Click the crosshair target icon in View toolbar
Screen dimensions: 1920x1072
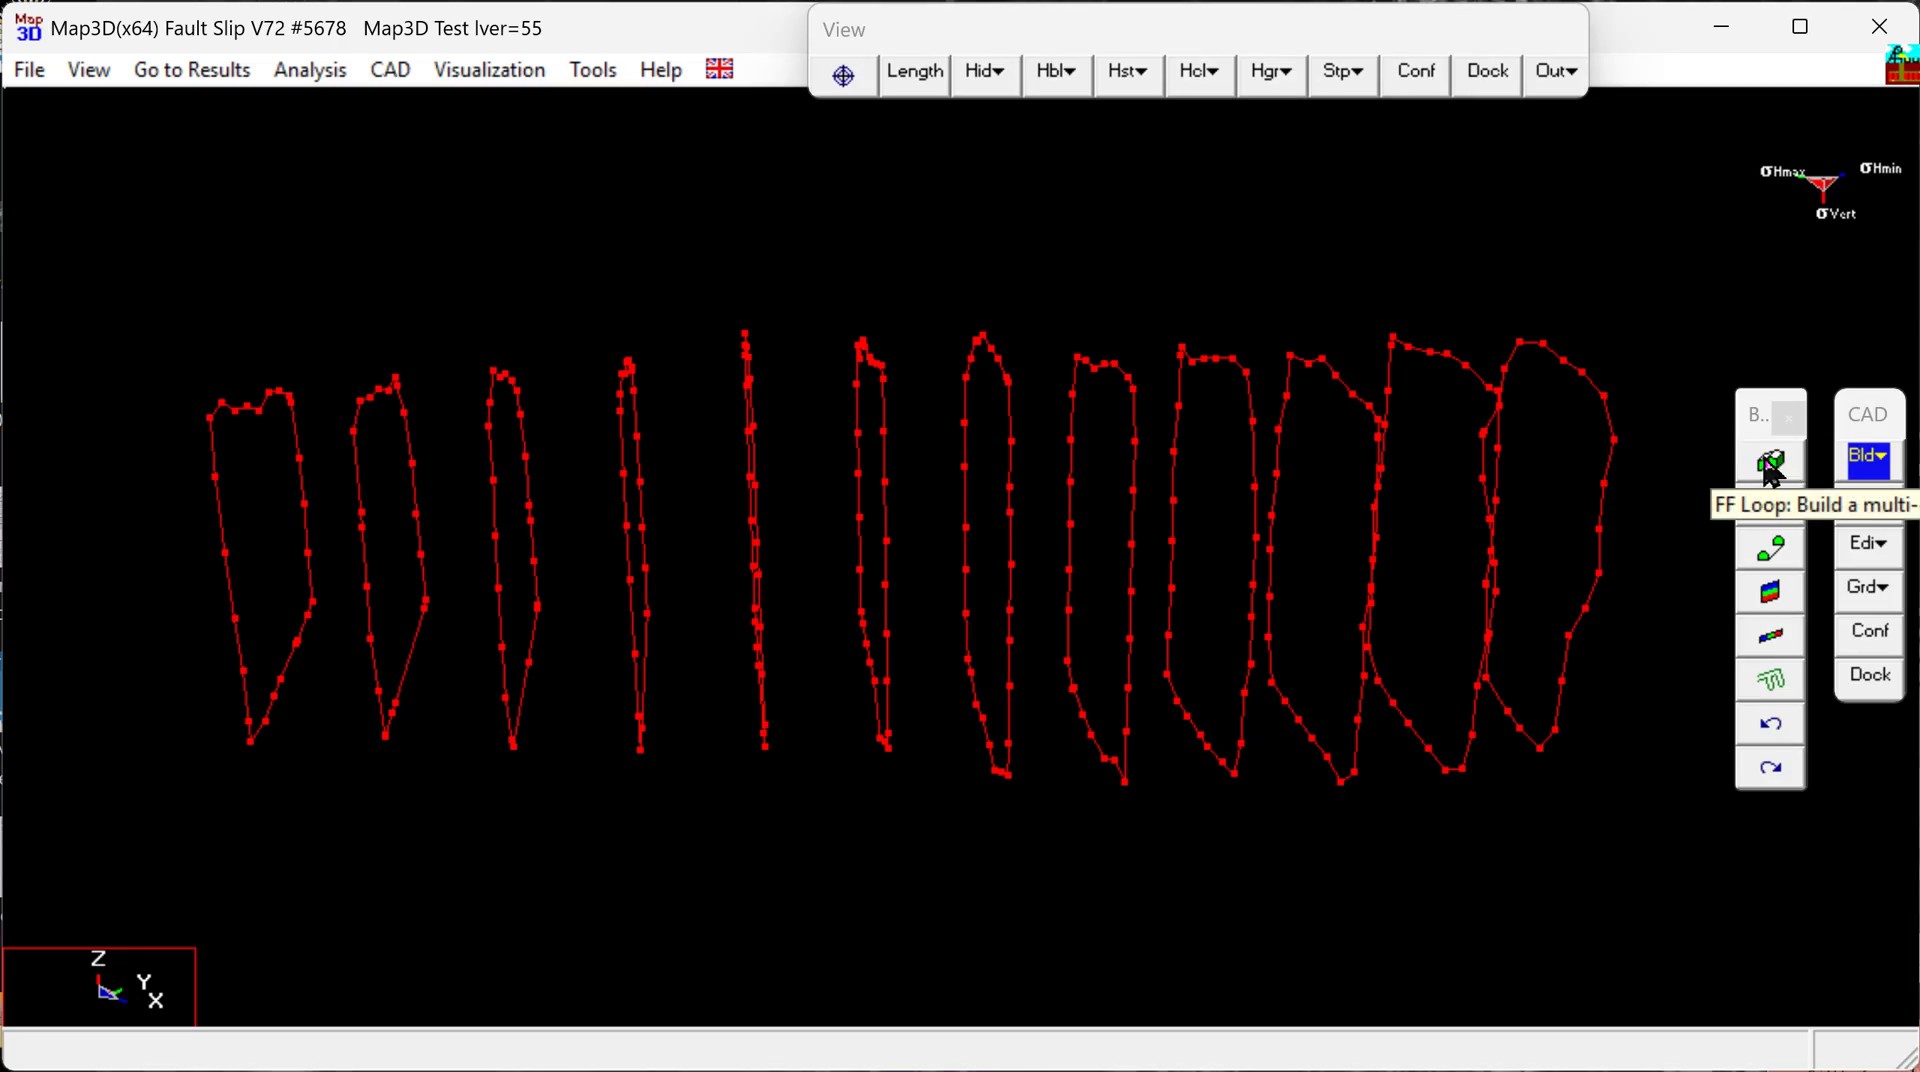843,75
